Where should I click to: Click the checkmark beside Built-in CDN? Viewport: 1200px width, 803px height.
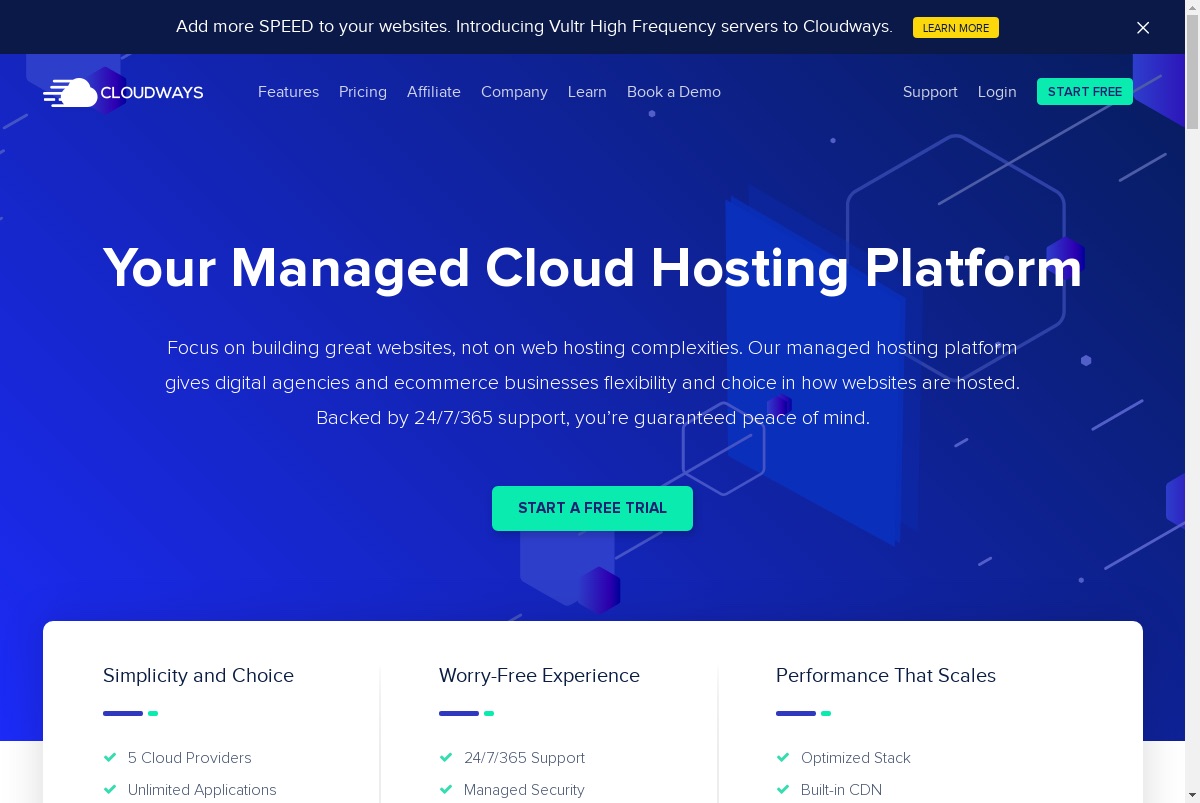[783, 790]
